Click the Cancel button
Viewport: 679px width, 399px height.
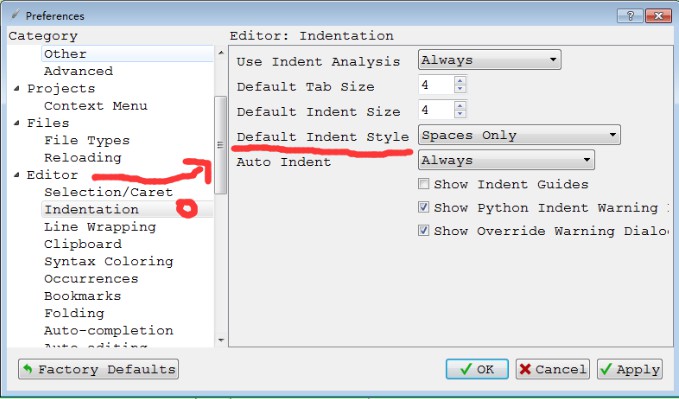(553, 369)
